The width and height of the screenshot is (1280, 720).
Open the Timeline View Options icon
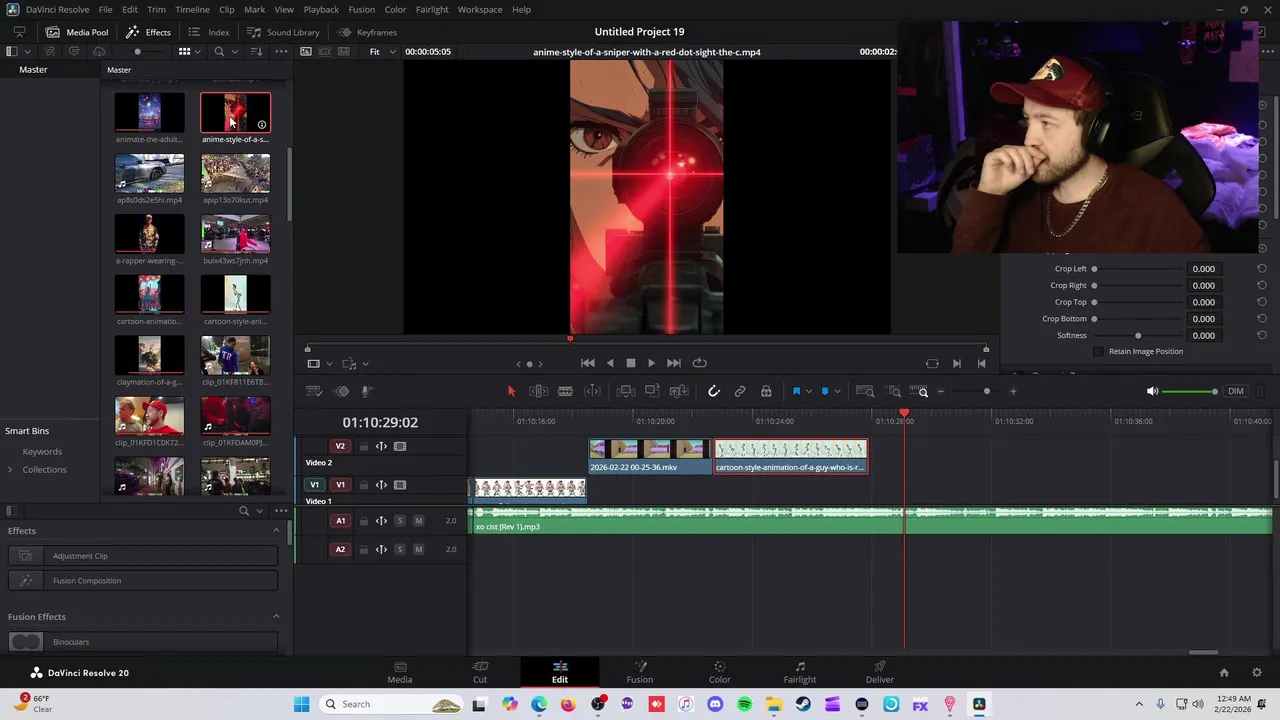[x=314, y=391]
